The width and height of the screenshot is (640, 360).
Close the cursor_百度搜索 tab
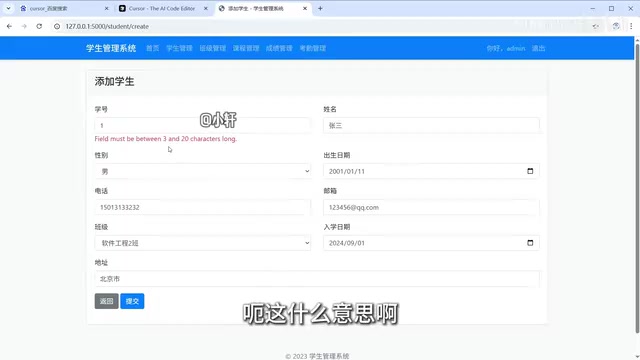click(107, 8)
